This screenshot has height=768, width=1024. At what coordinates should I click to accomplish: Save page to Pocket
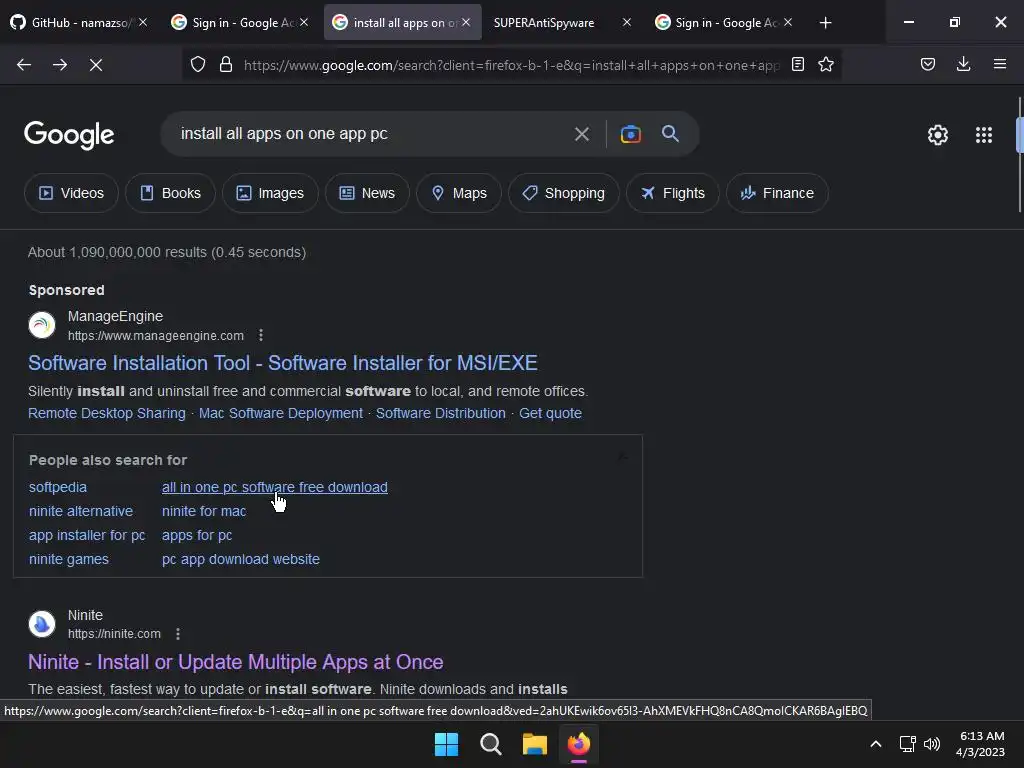[x=928, y=65]
